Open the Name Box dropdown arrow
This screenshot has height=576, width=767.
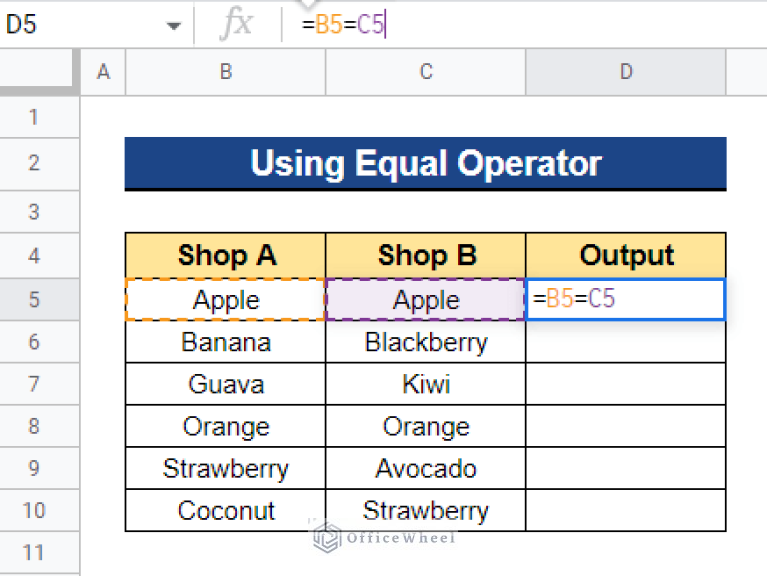point(173,25)
